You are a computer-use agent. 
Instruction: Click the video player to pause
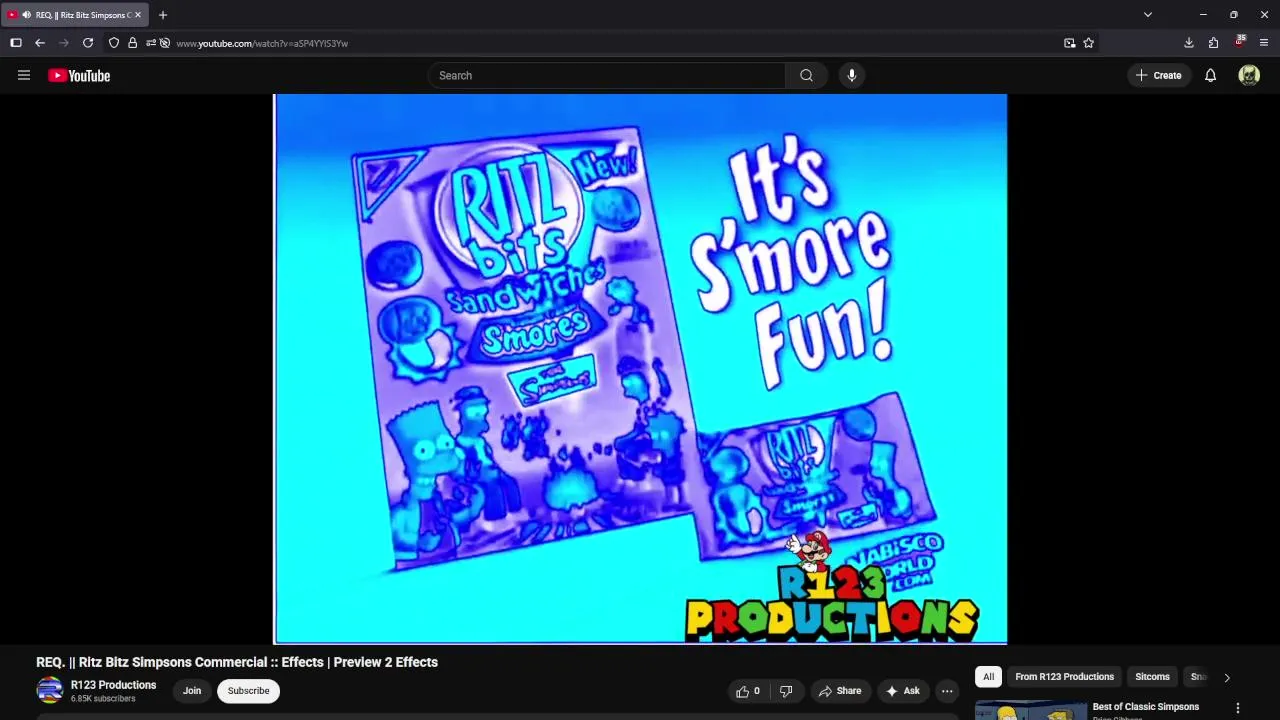pyautogui.click(x=640, y=369)
